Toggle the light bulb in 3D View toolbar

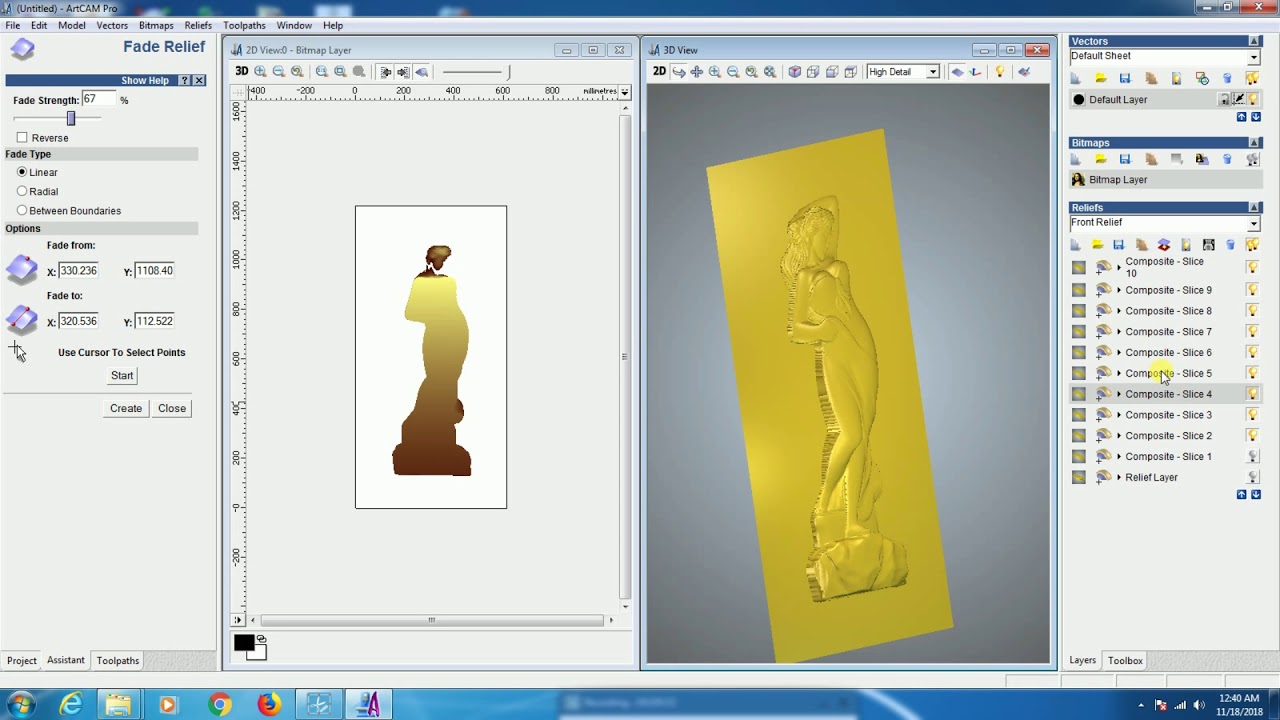[x=999, y=71]
